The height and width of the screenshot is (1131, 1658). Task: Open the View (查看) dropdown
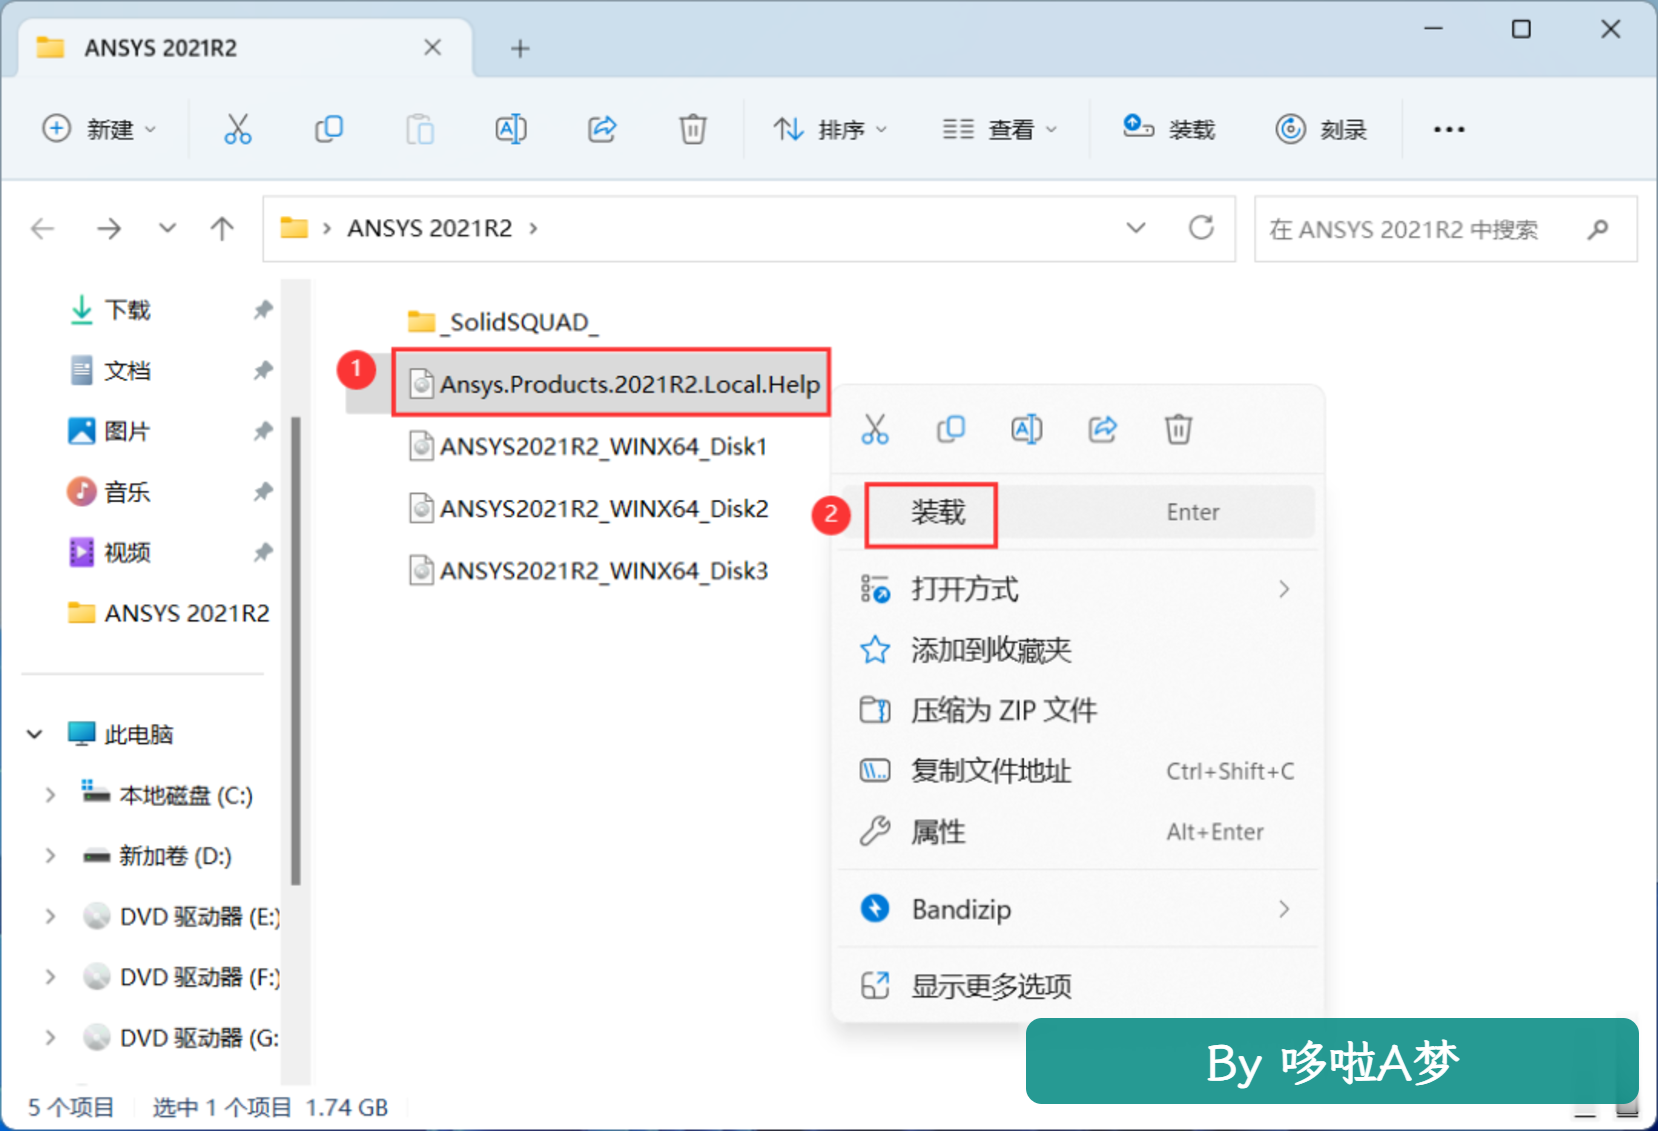[1000, 129]
